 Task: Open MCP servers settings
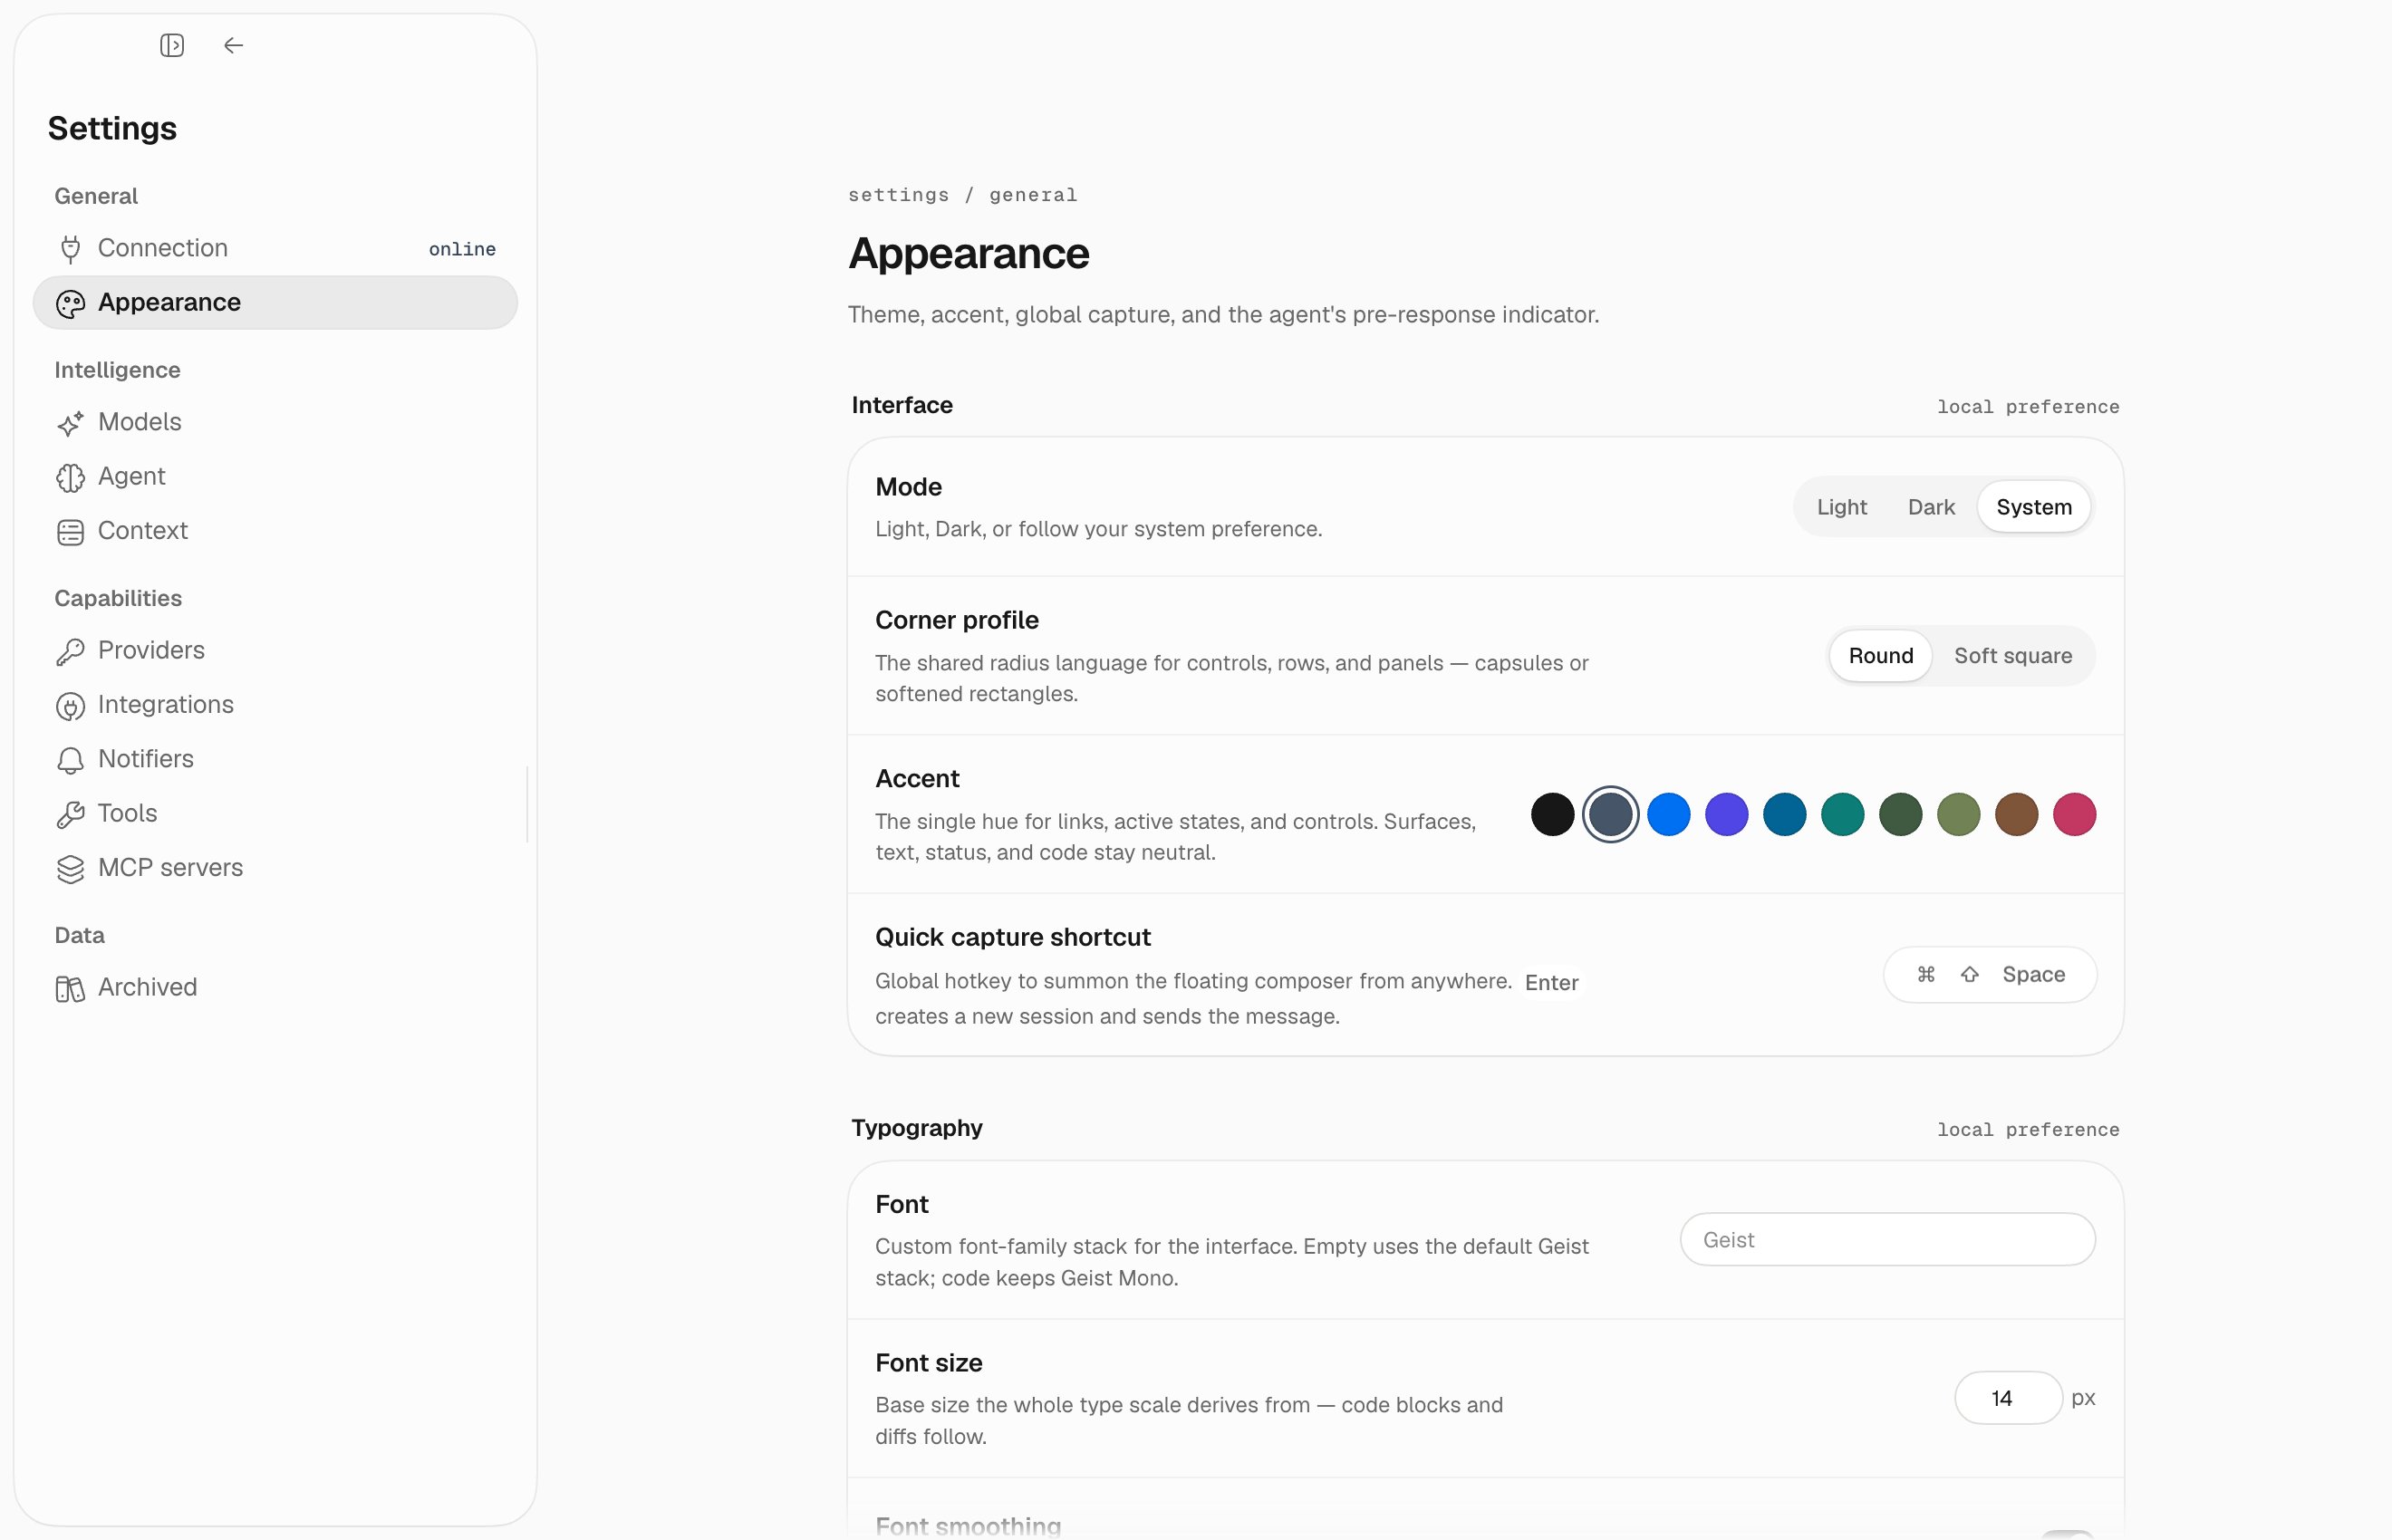click(x=275, y=868)
